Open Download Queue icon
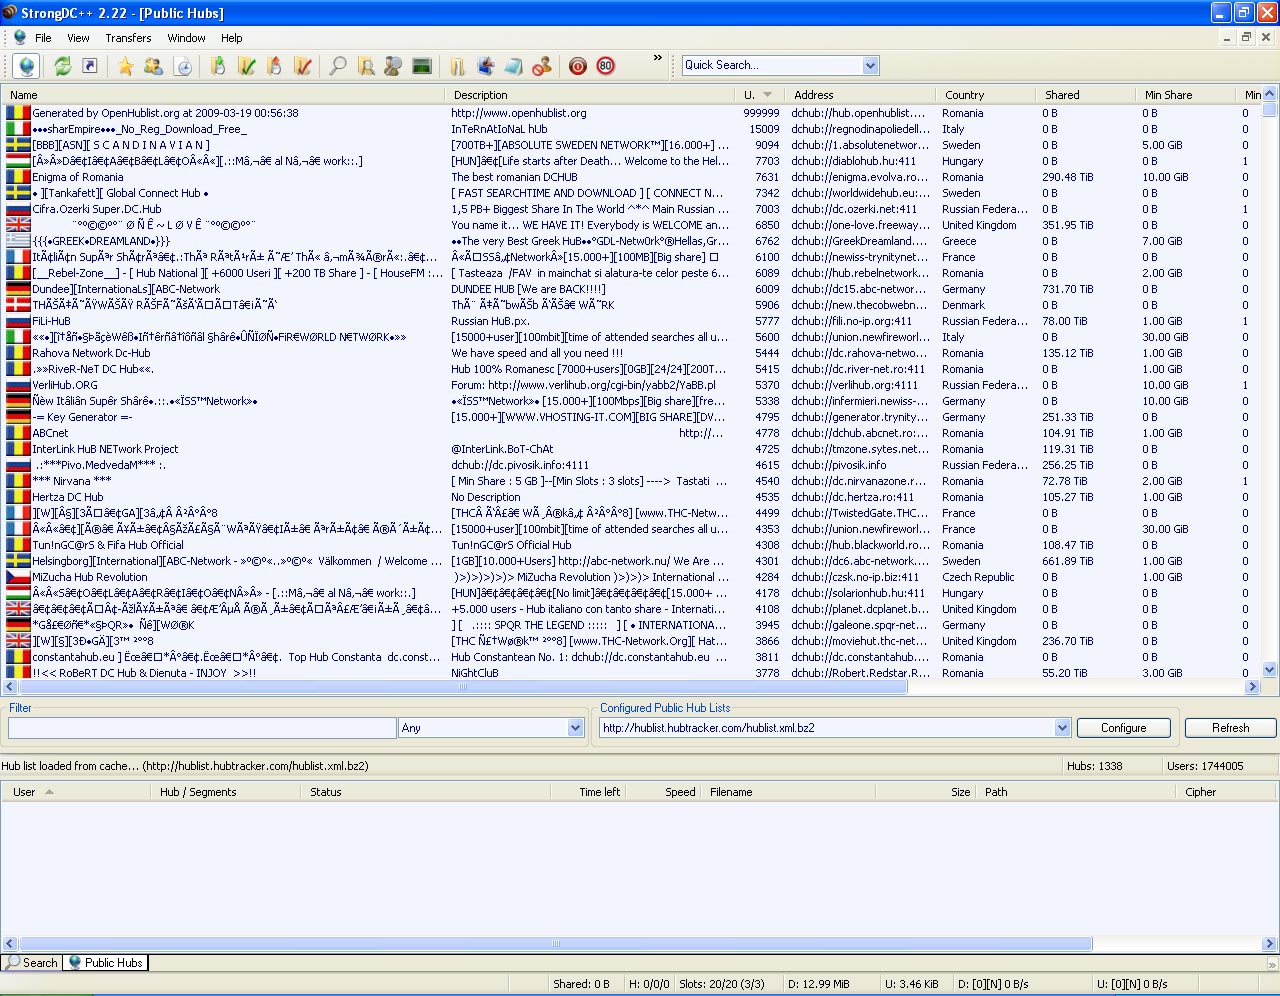1280x996 pixels. point(218,66)
